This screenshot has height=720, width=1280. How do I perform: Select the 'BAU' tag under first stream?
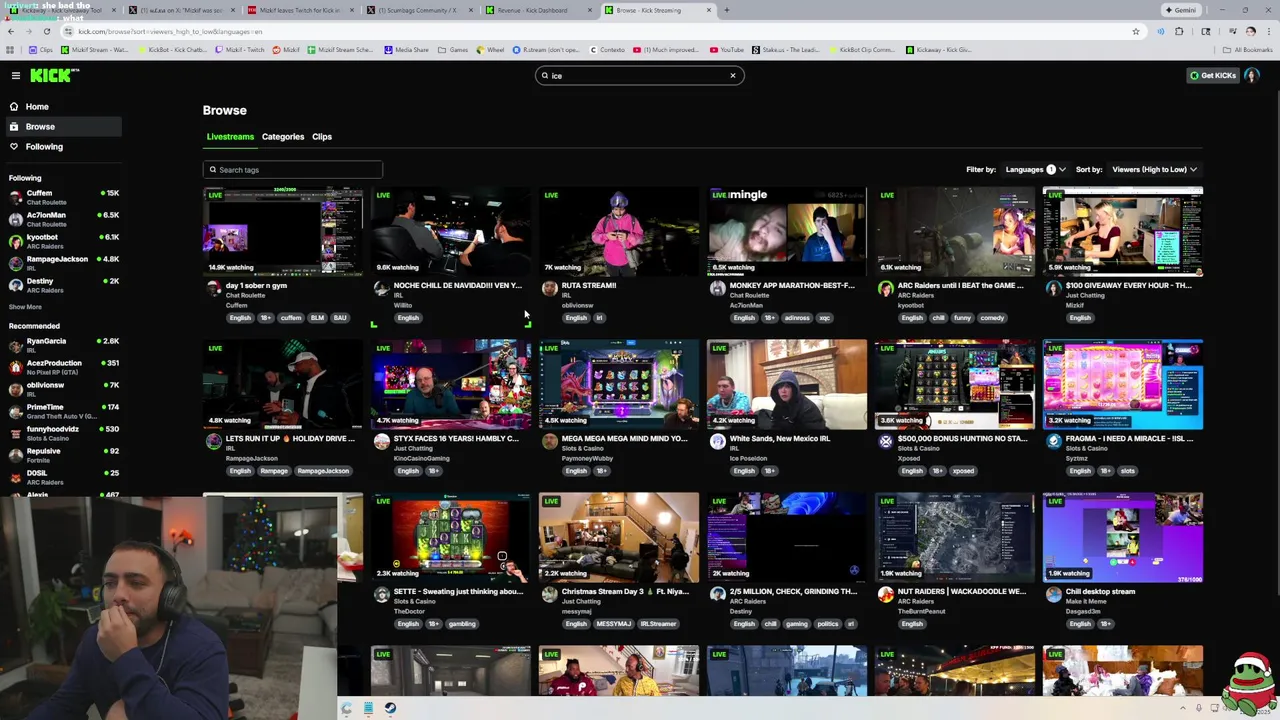(340, 318)
